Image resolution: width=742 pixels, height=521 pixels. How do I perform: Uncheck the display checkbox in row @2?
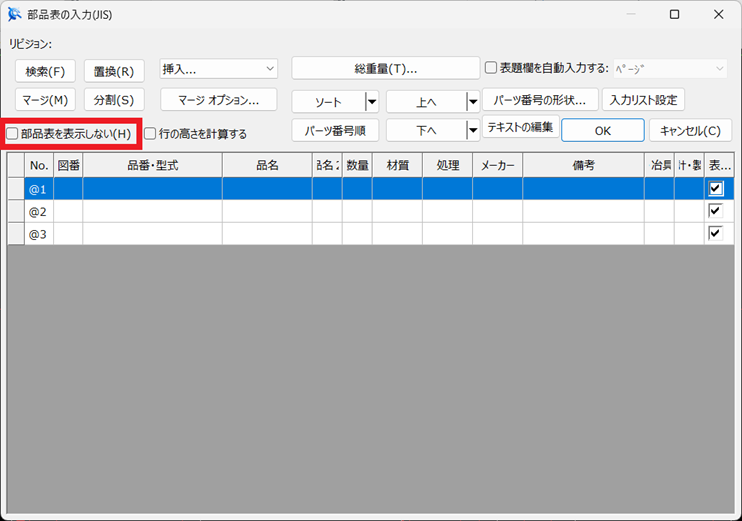(x=715, y=211)
